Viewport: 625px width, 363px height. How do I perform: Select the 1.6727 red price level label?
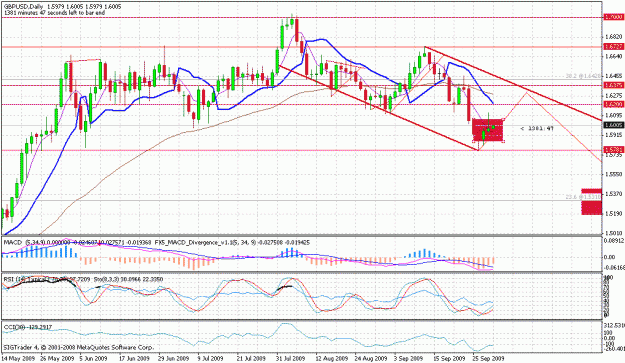[613, 47]
